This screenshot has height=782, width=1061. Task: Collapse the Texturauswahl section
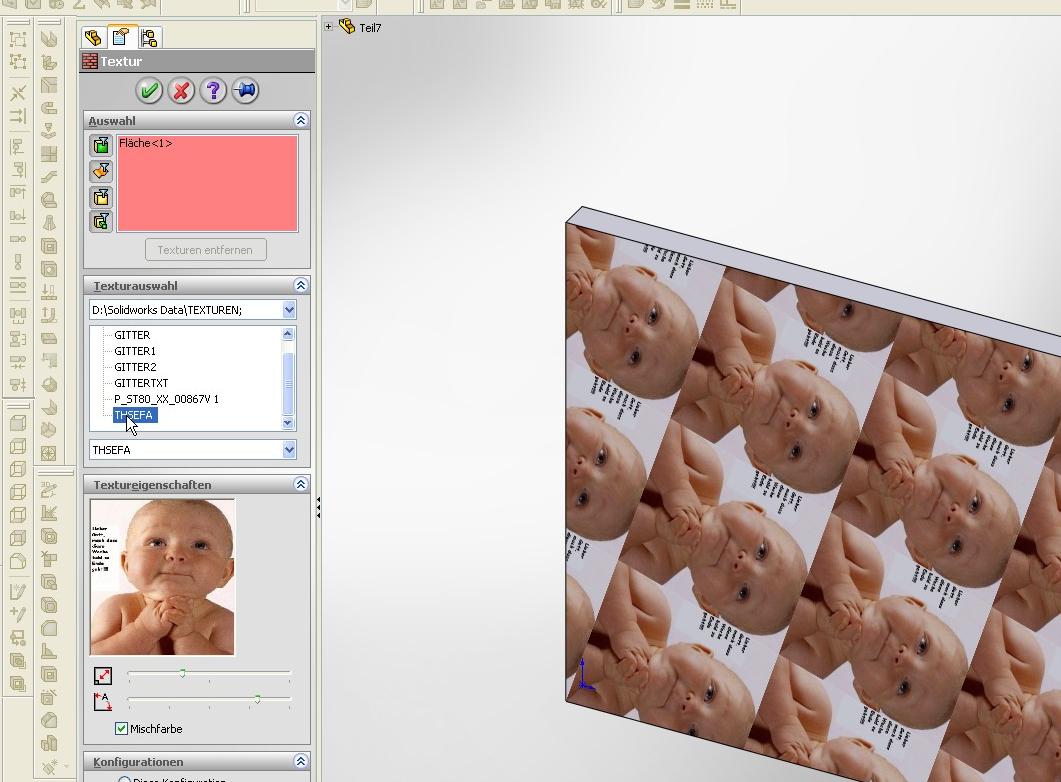301,285
